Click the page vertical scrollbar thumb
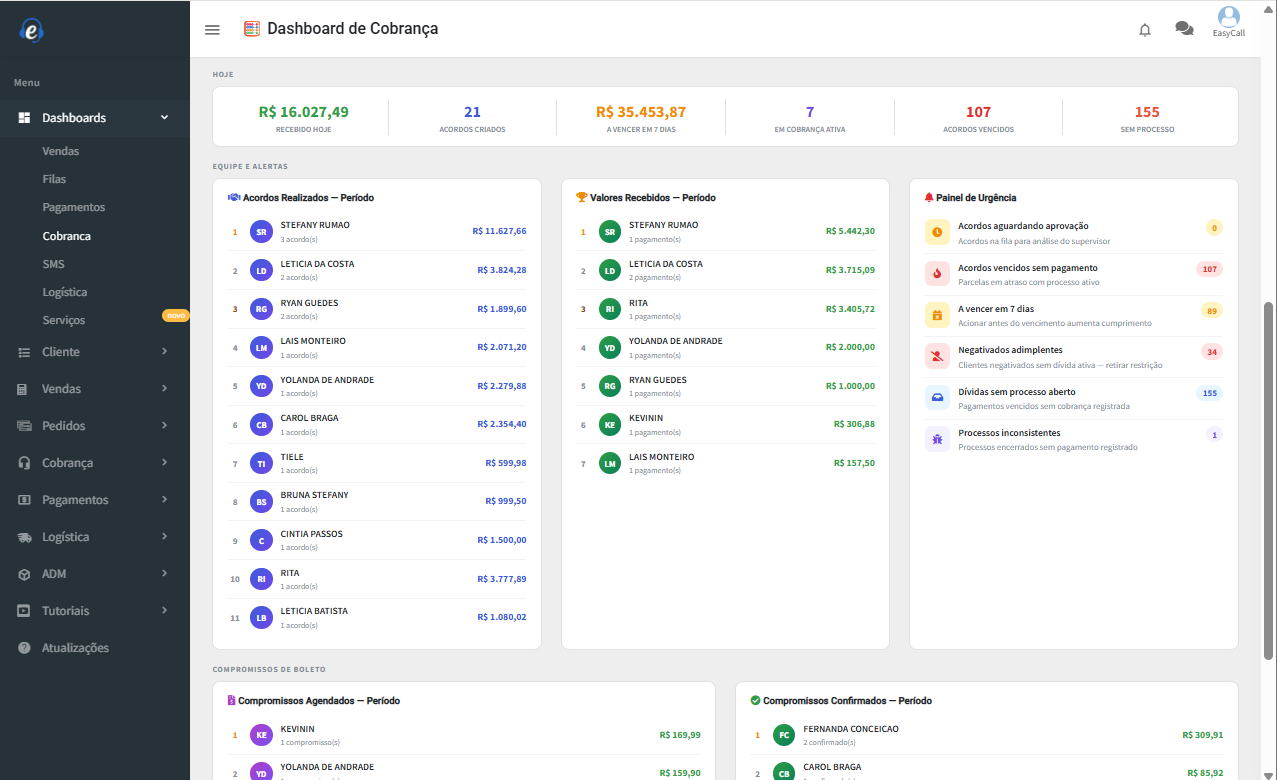This screenshot has width=1277, height=780. click(x=1269, y=480)
